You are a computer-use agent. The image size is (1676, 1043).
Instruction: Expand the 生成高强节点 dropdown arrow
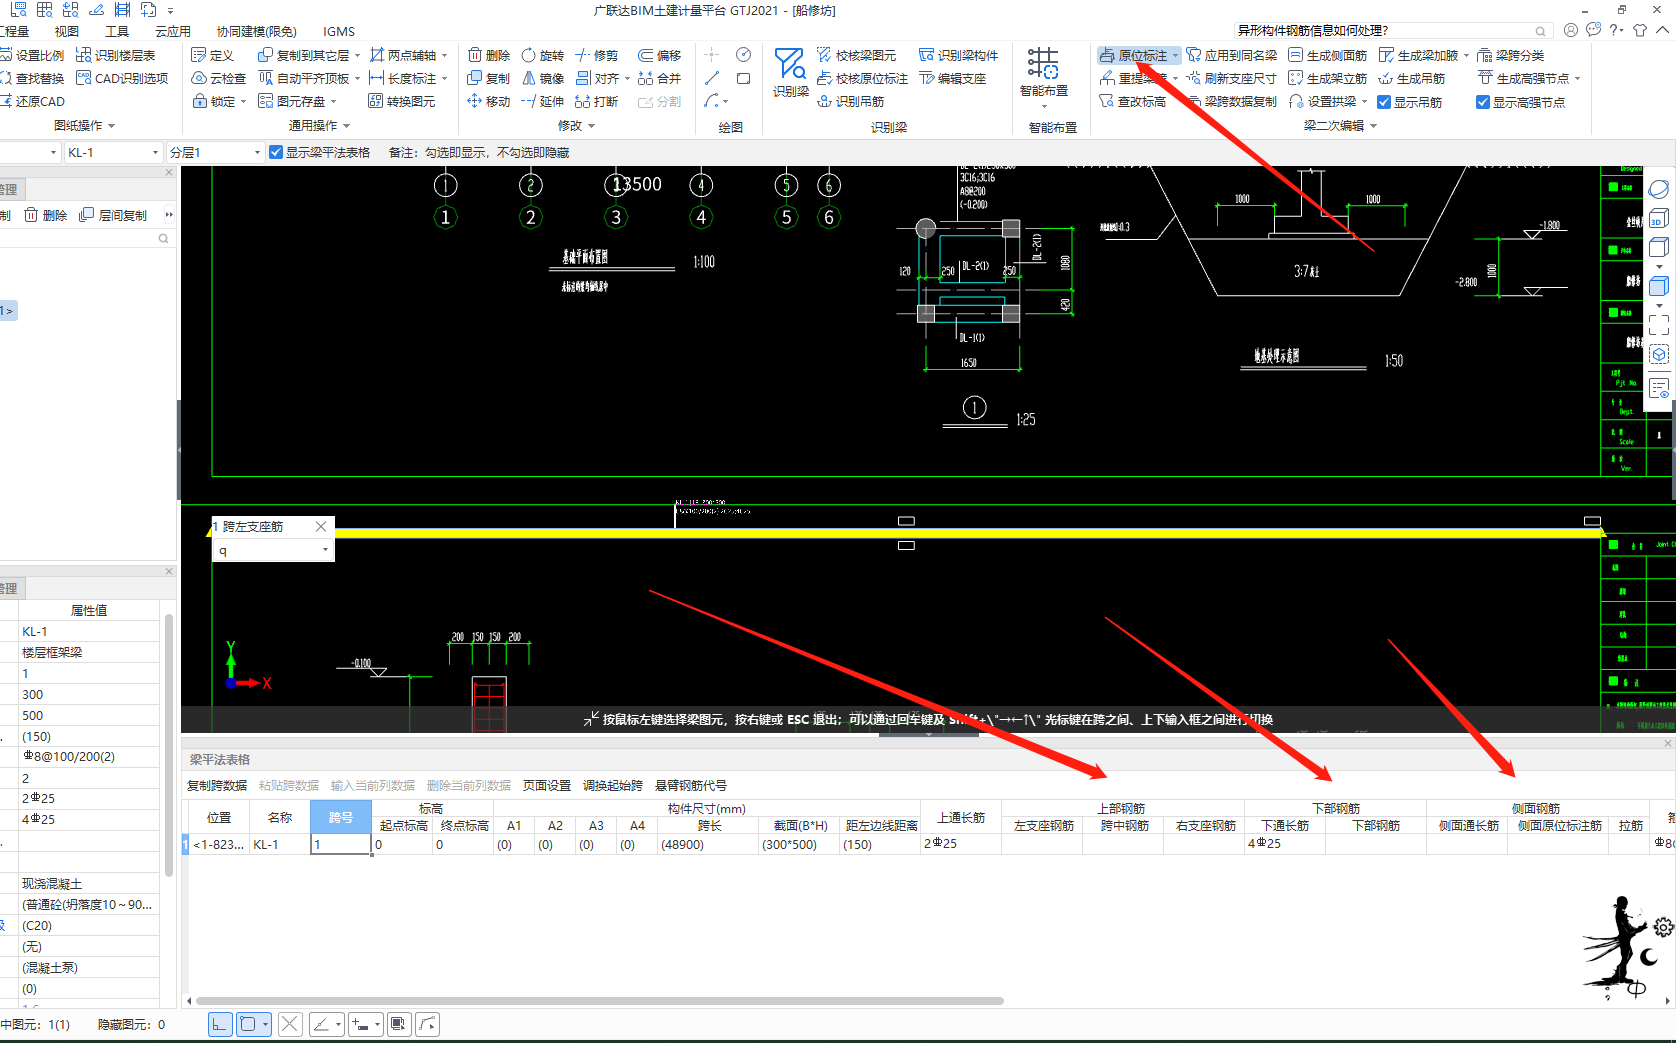coord(1578,78)
